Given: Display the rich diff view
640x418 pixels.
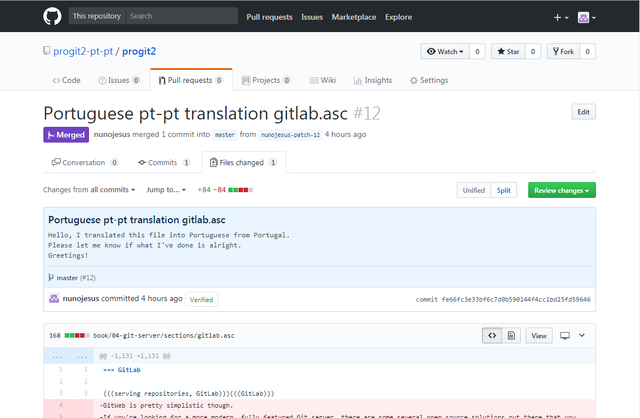Looking at the screenshot, I should 511,336.
